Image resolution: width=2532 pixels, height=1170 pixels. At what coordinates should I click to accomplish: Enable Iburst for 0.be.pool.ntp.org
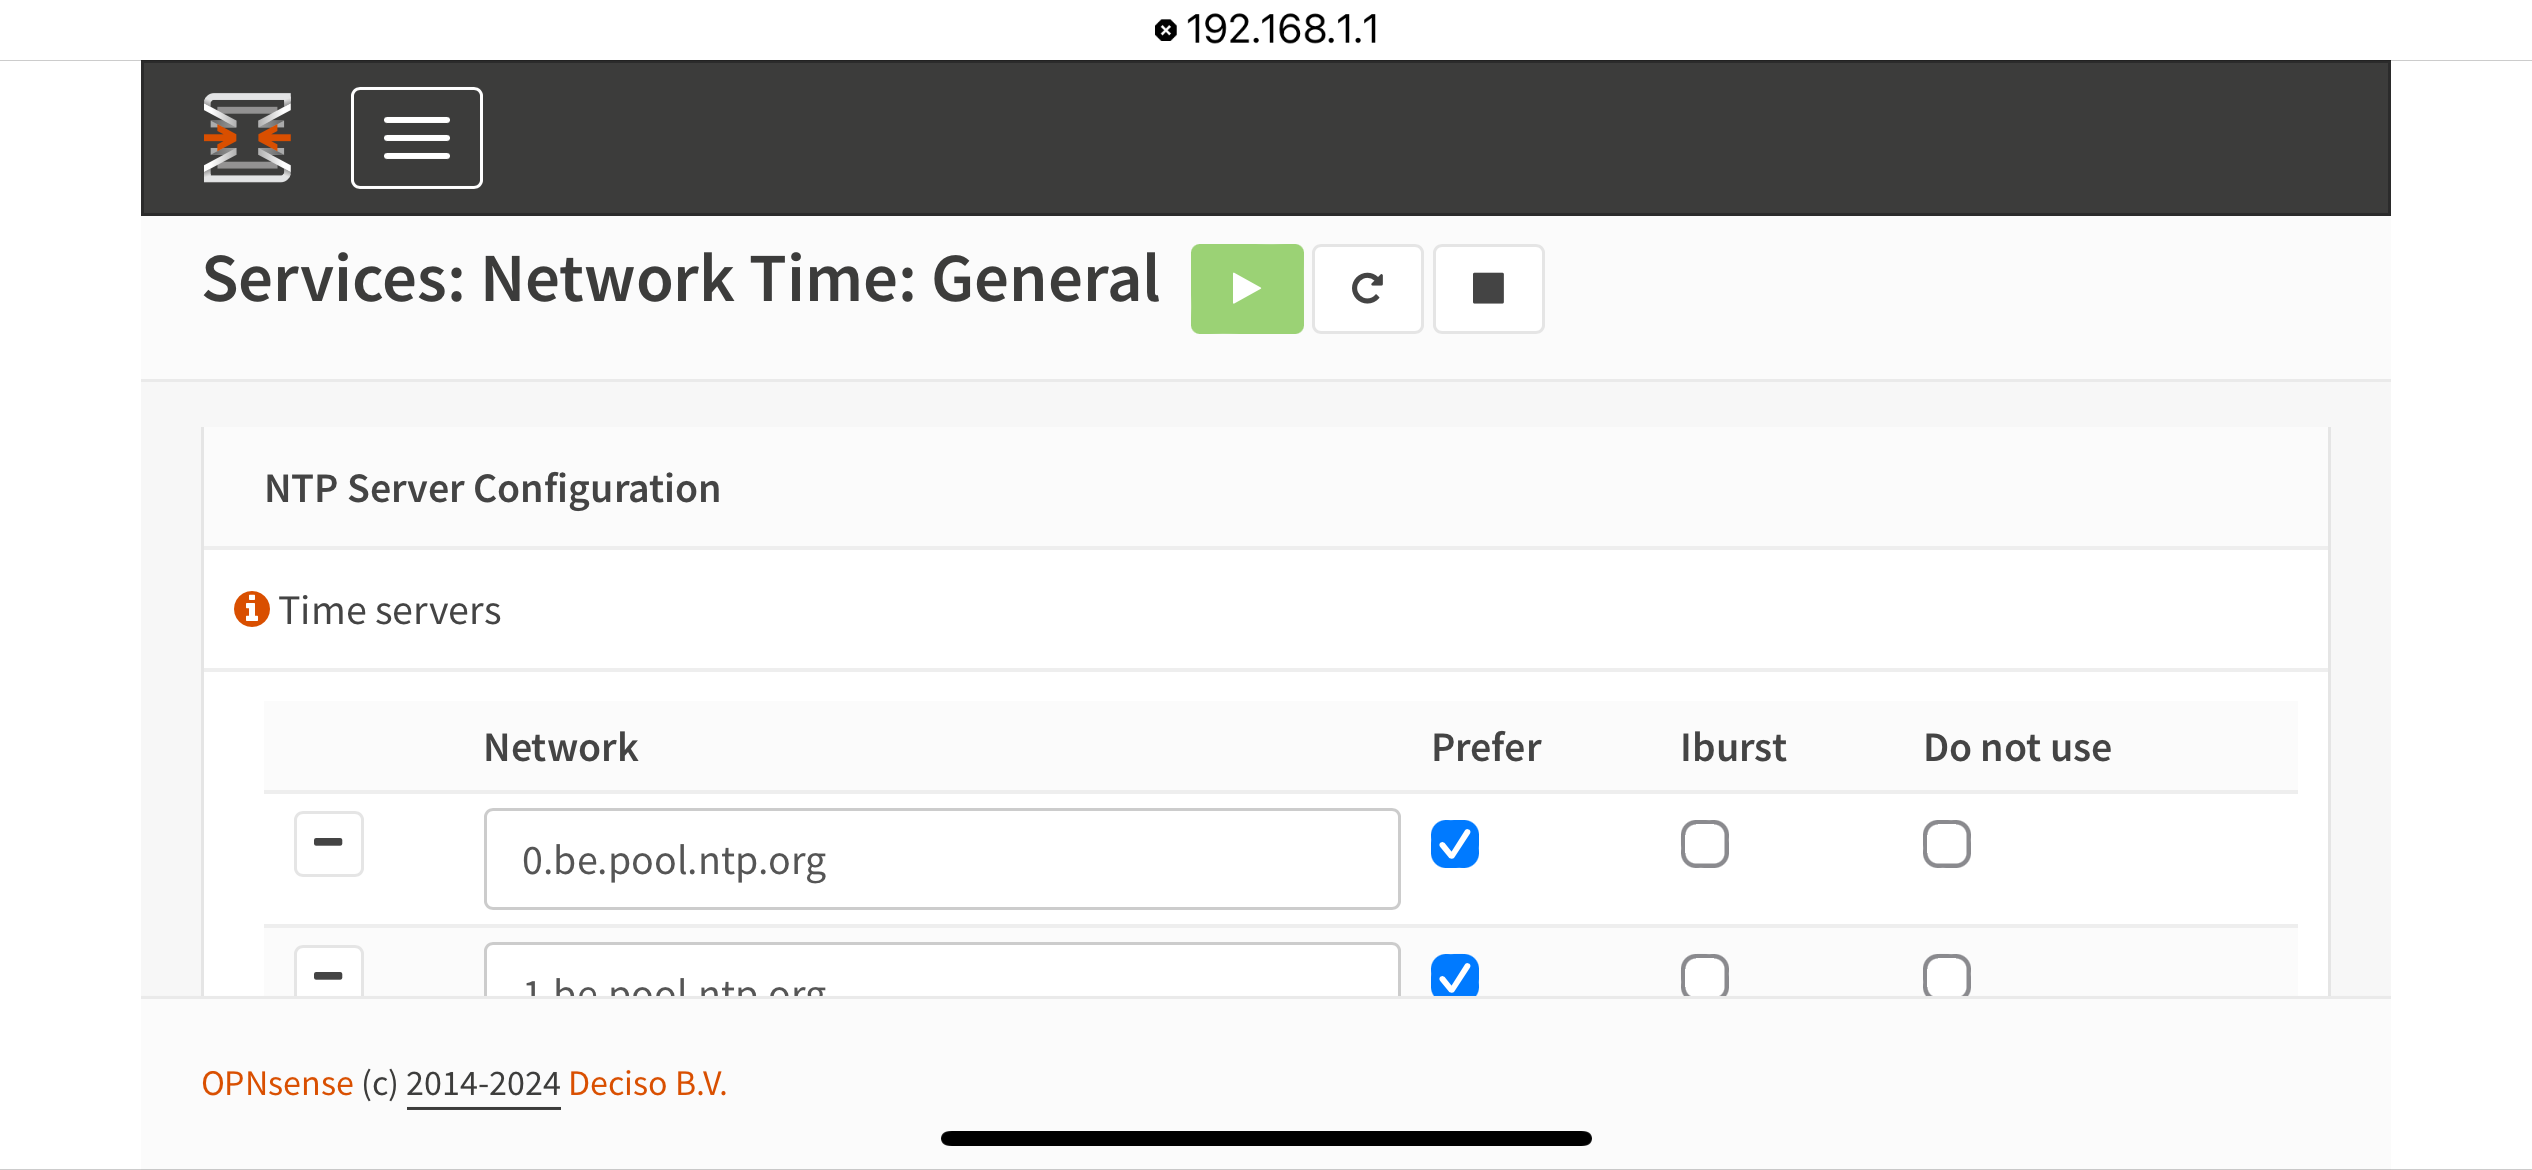tap(1704, 844)
